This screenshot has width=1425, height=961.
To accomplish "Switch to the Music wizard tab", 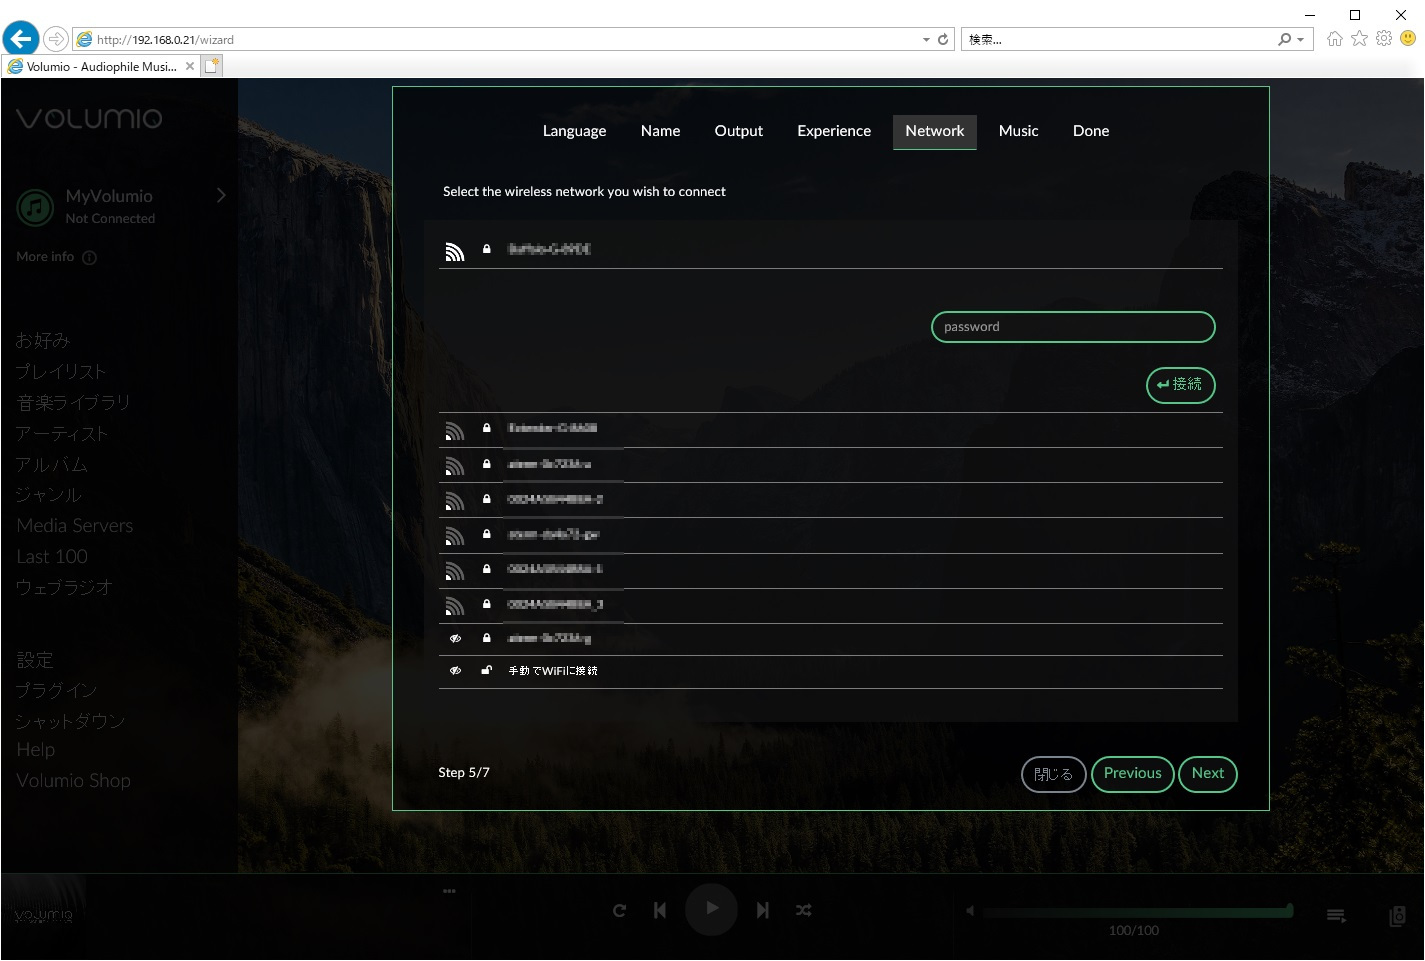I will click(1018, 131).
